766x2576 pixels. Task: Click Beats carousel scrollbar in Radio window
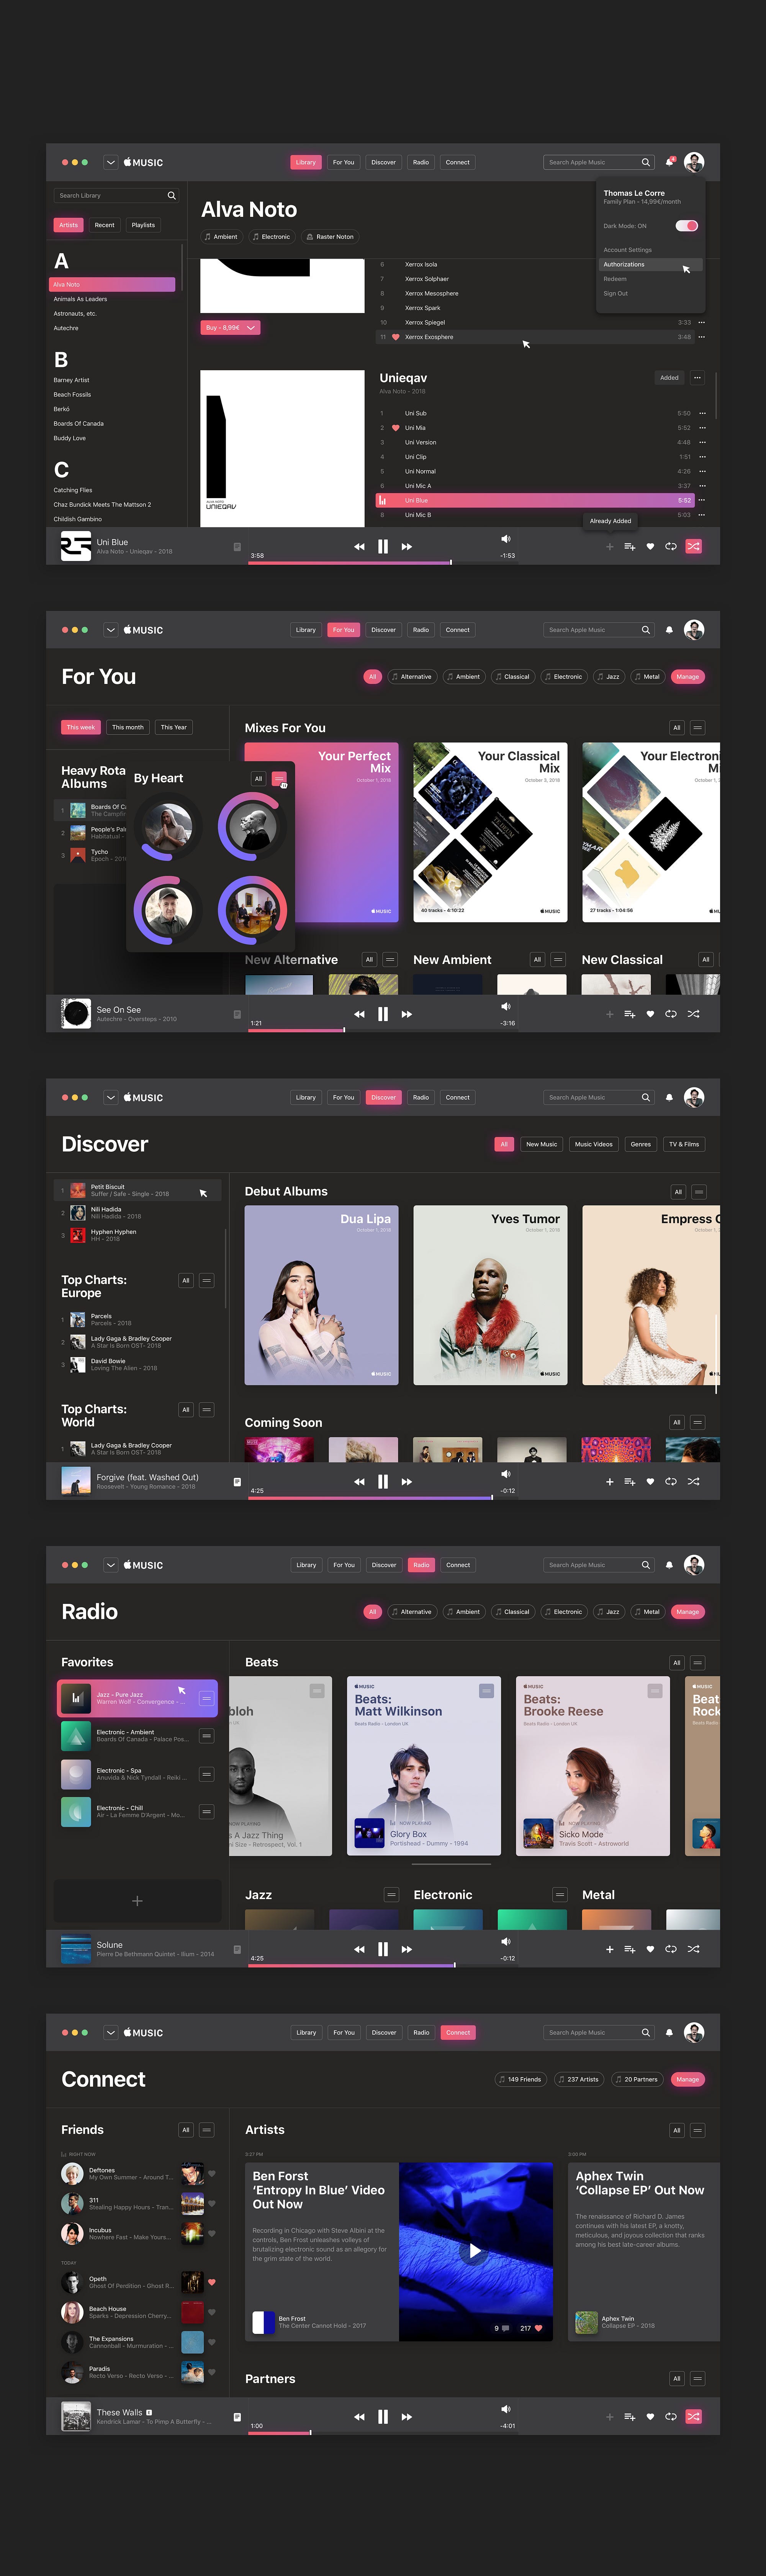451,1864
